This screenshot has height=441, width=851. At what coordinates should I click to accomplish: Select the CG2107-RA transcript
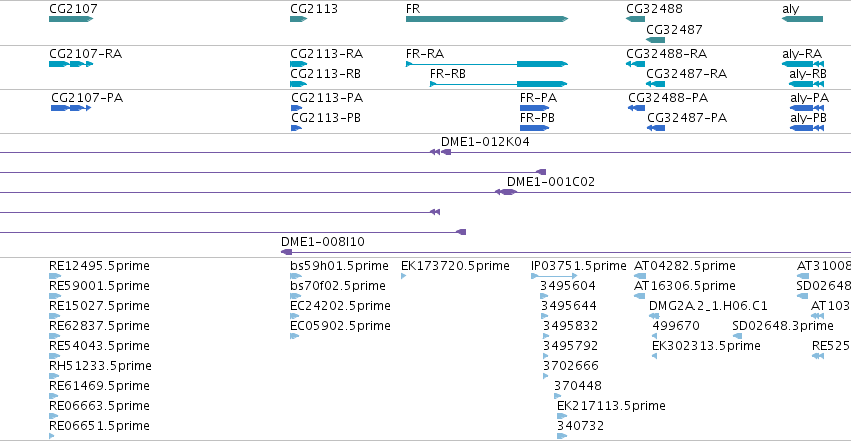pyautogui.click(x=71, y=64)
